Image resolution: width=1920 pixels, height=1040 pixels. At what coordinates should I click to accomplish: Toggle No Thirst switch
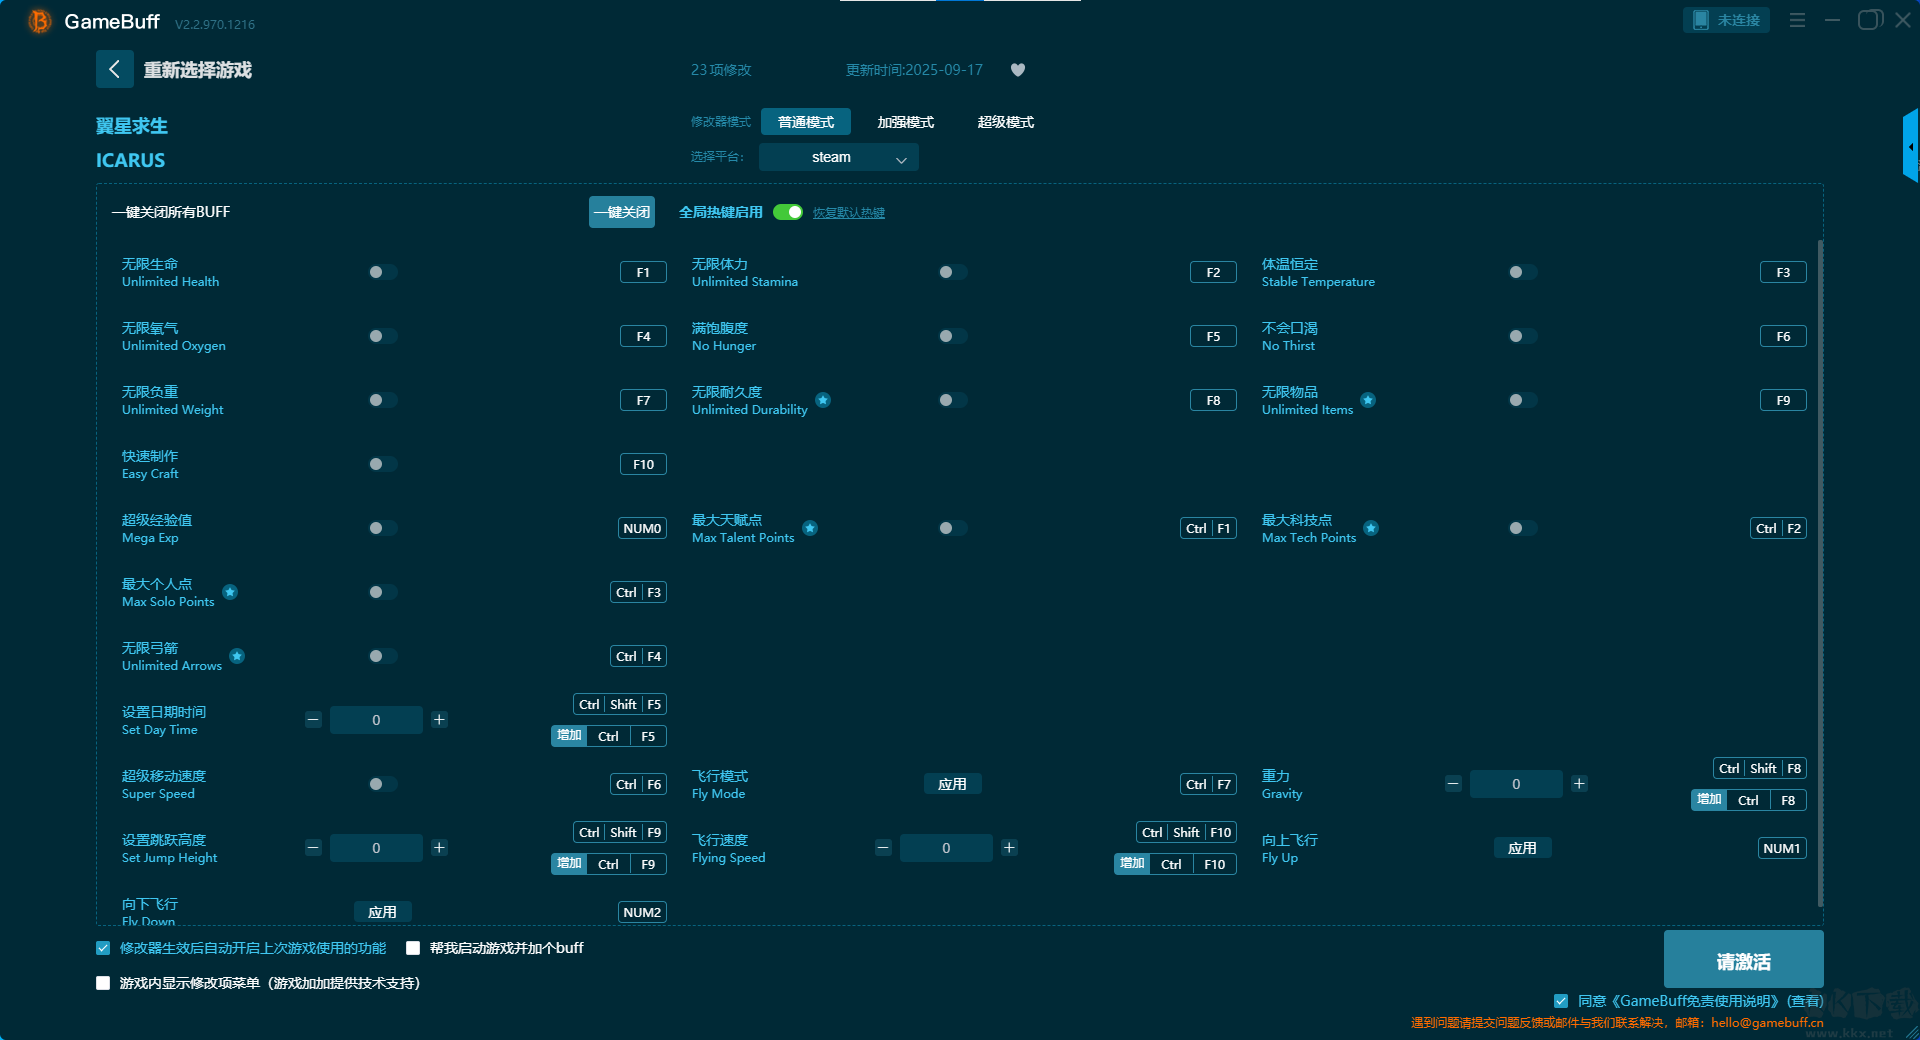pyautogui.click(x=1522, y=336)
